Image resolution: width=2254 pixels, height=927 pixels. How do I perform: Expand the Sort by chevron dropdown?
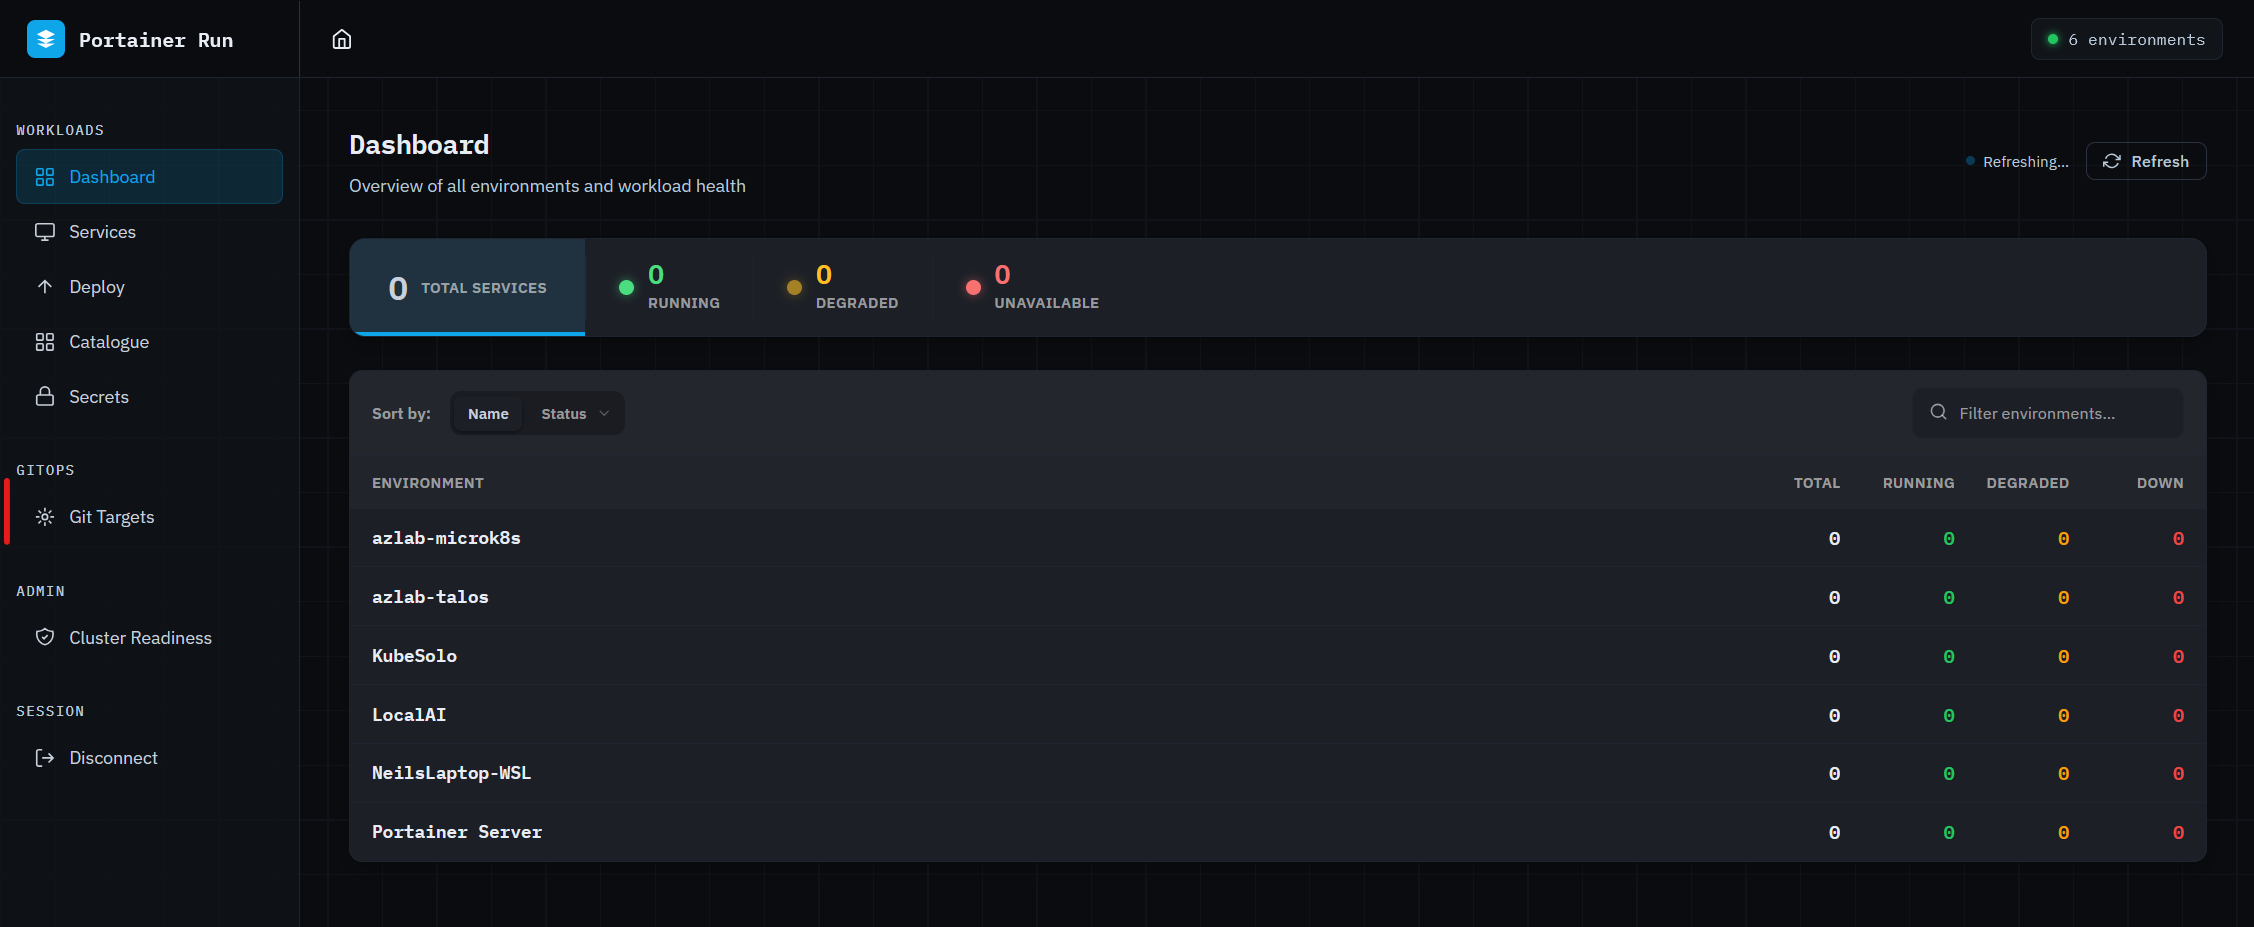coord(604,413)
